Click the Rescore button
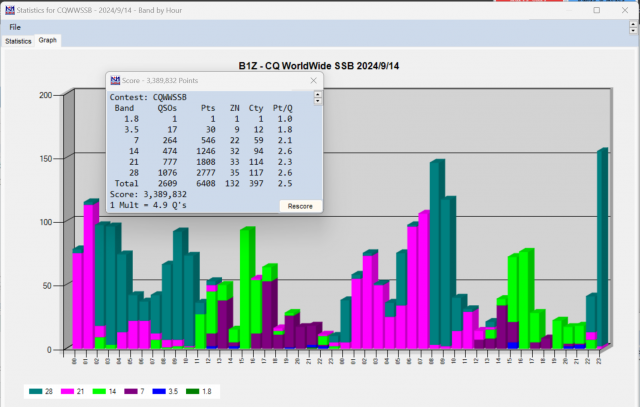Image resolution: width=640 pixels, height=407 pixels. coord(300,206)
